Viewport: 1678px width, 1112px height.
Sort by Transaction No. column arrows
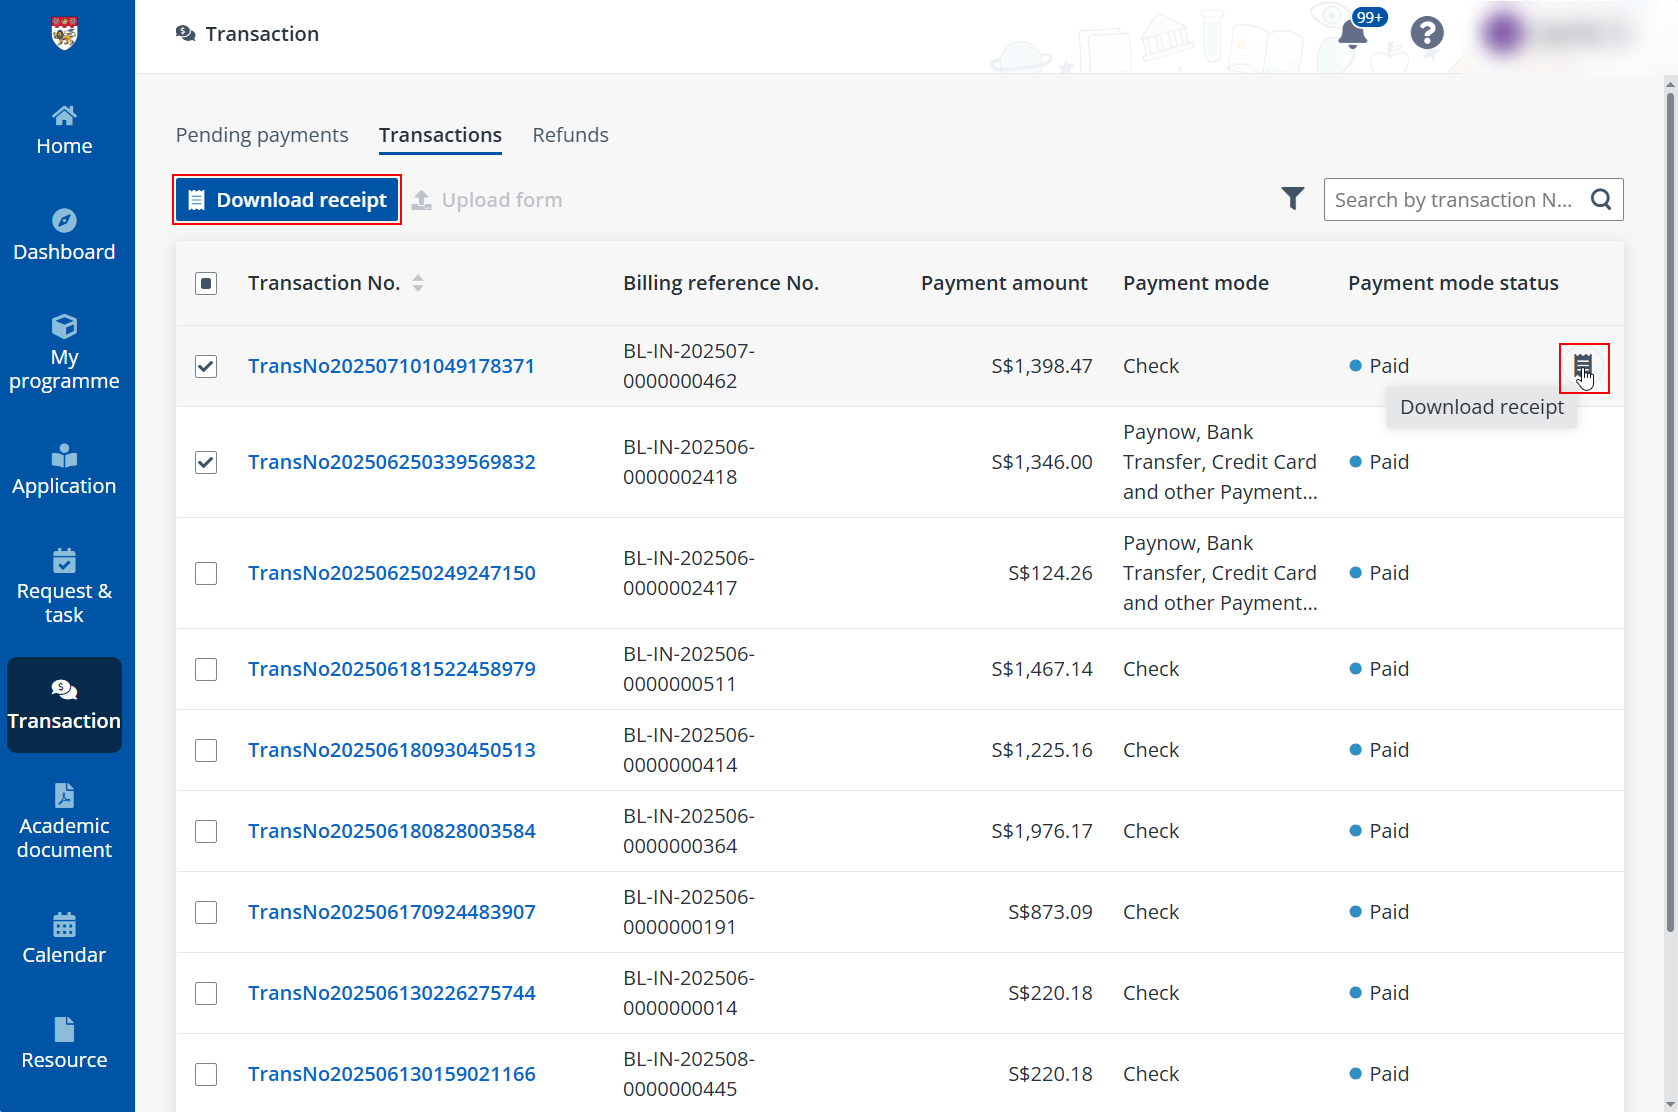[x=418, y=284]
